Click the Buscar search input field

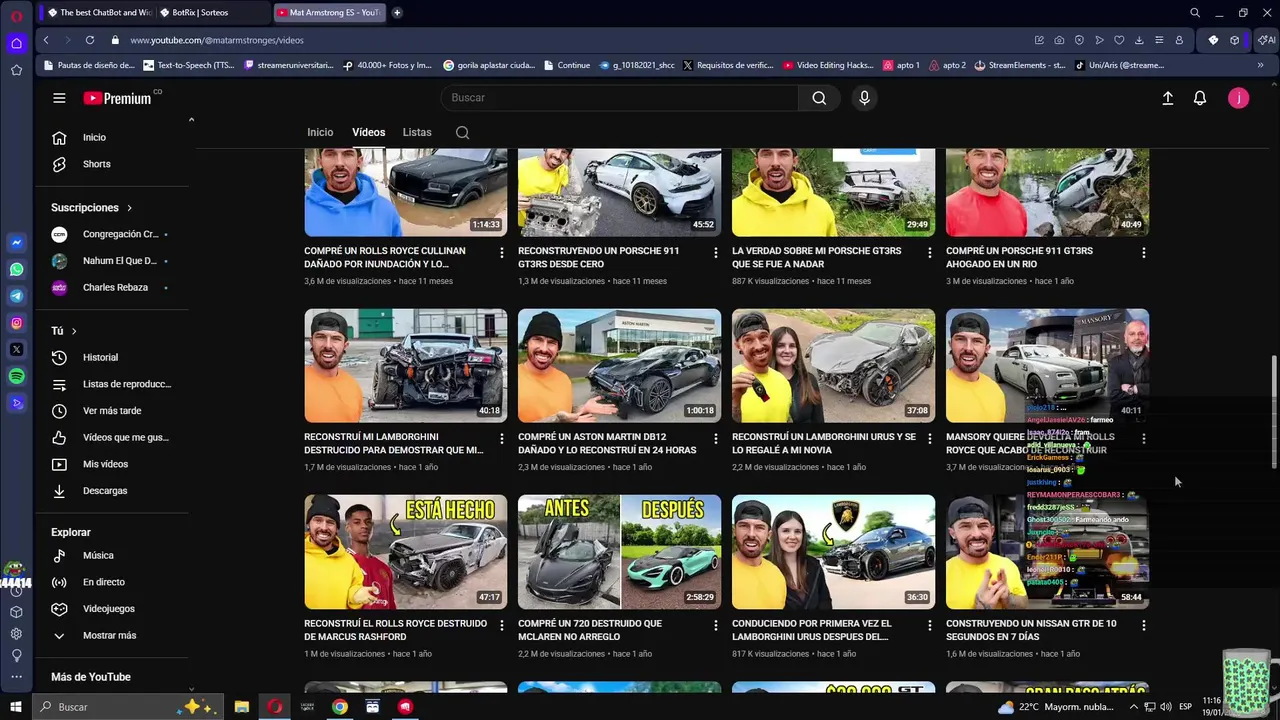619,98
